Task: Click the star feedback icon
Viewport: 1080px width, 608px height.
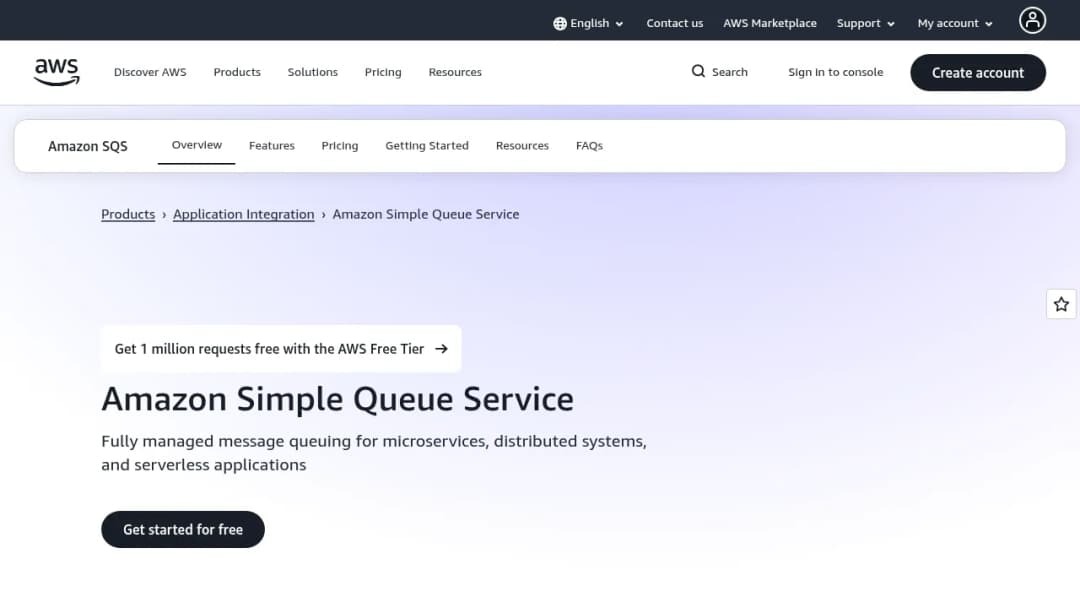Action: click(1061, 304)
